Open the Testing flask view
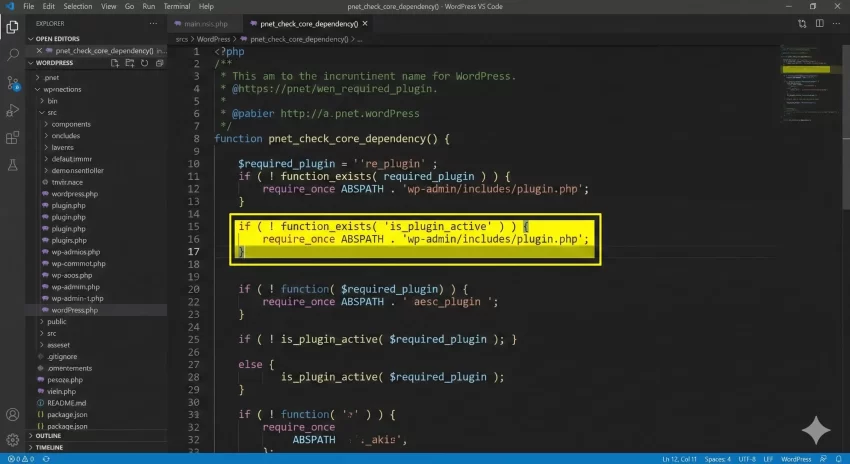This screenshot has height=464, width=850. 12,165
